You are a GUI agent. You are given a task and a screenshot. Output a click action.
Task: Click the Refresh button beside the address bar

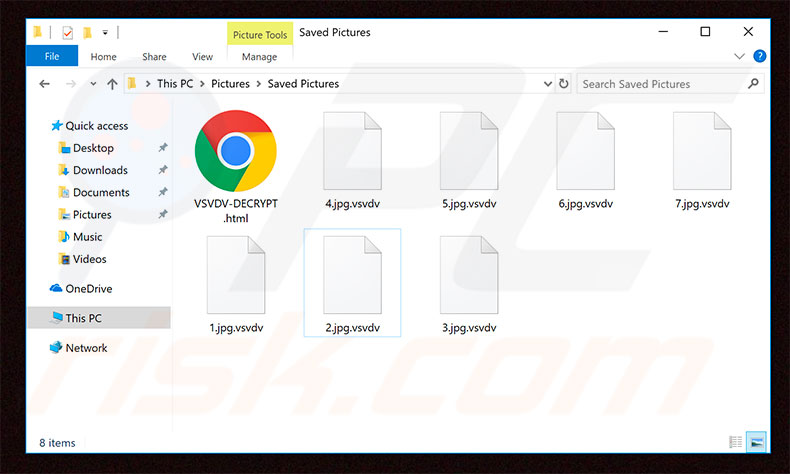pos(564,84)
